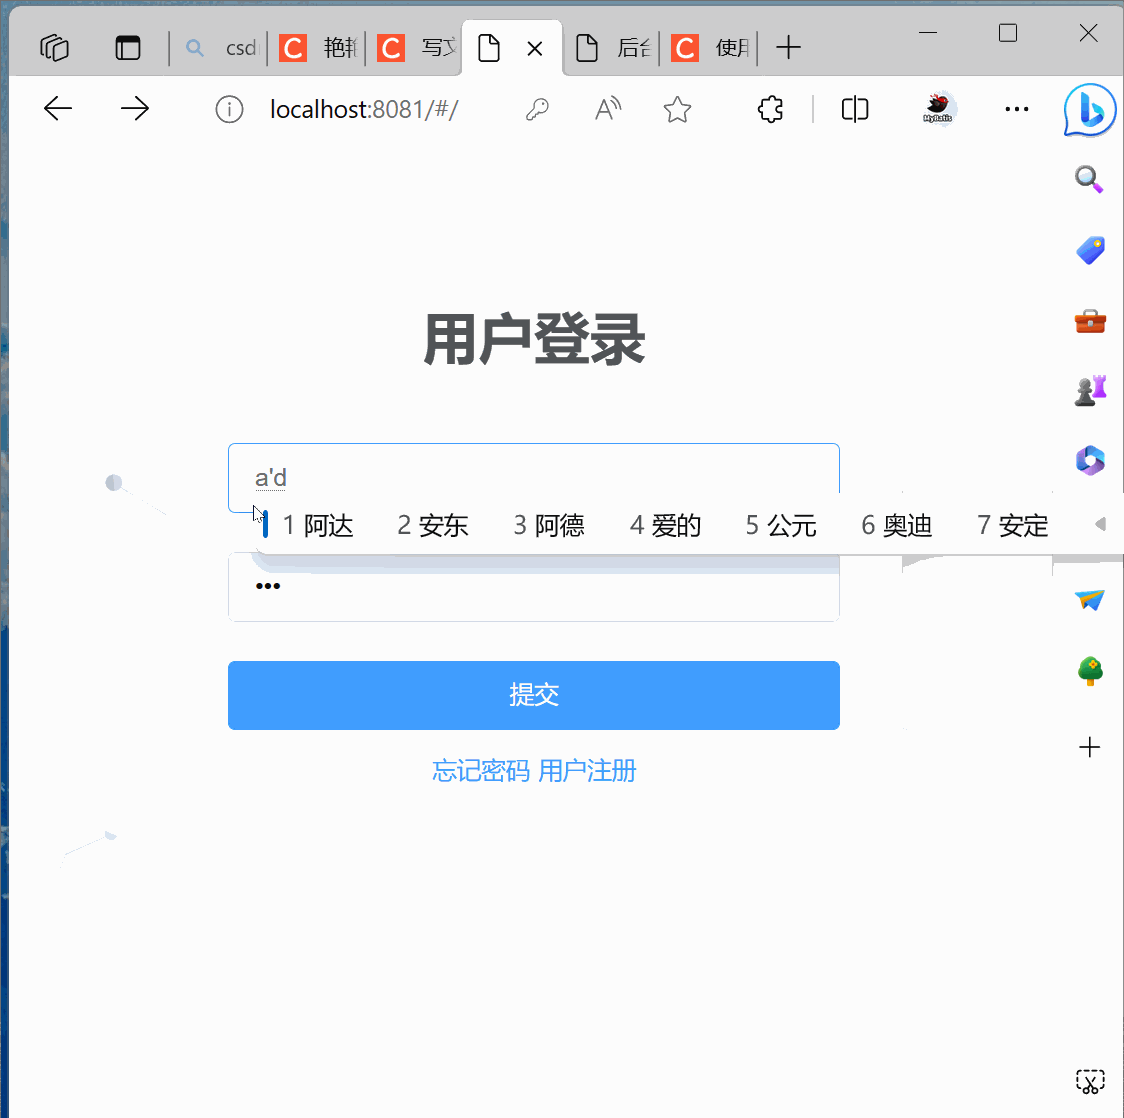The image size is (1124, 1118).
Task: Choose IME candidate 1 阿达
Action: coord(318,525)
